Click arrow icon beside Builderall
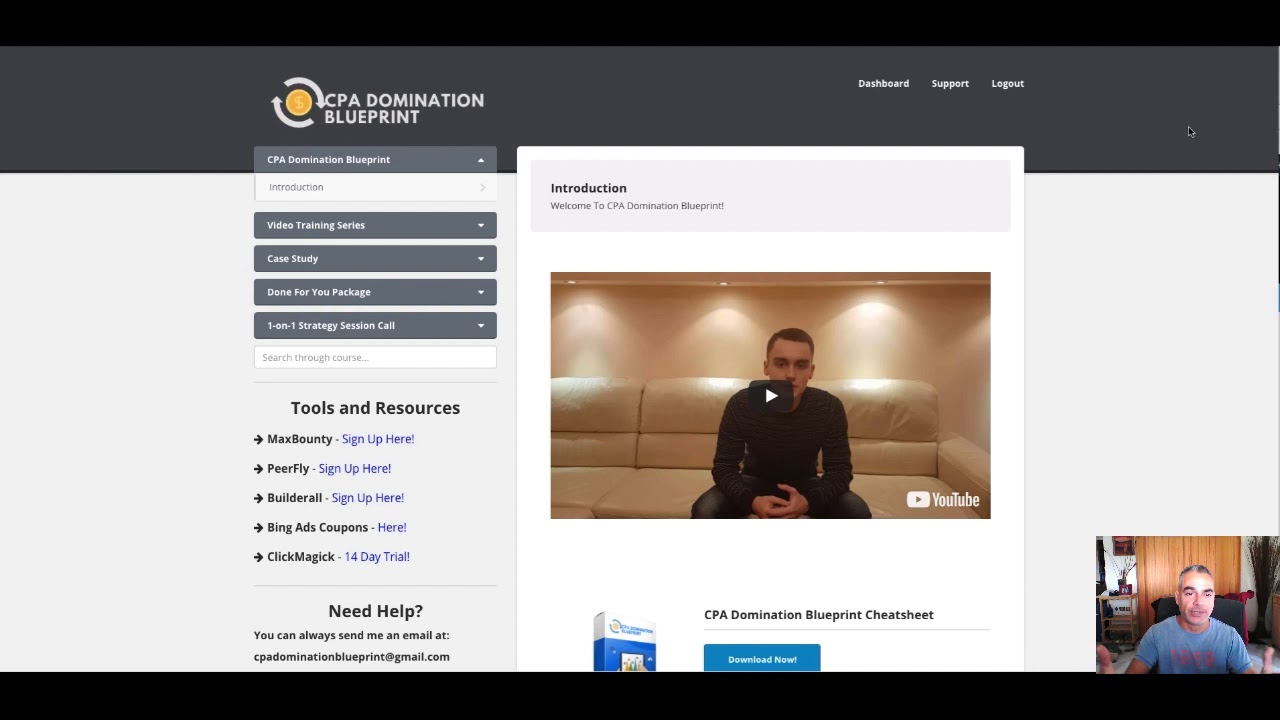1280x720 pixels. pos(259,498)
